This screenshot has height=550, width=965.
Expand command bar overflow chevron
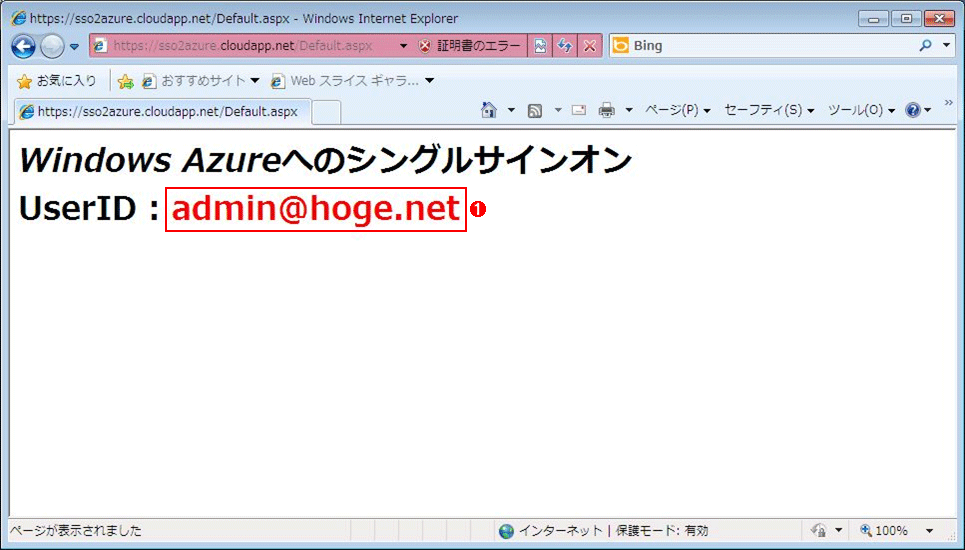(948, 103)
